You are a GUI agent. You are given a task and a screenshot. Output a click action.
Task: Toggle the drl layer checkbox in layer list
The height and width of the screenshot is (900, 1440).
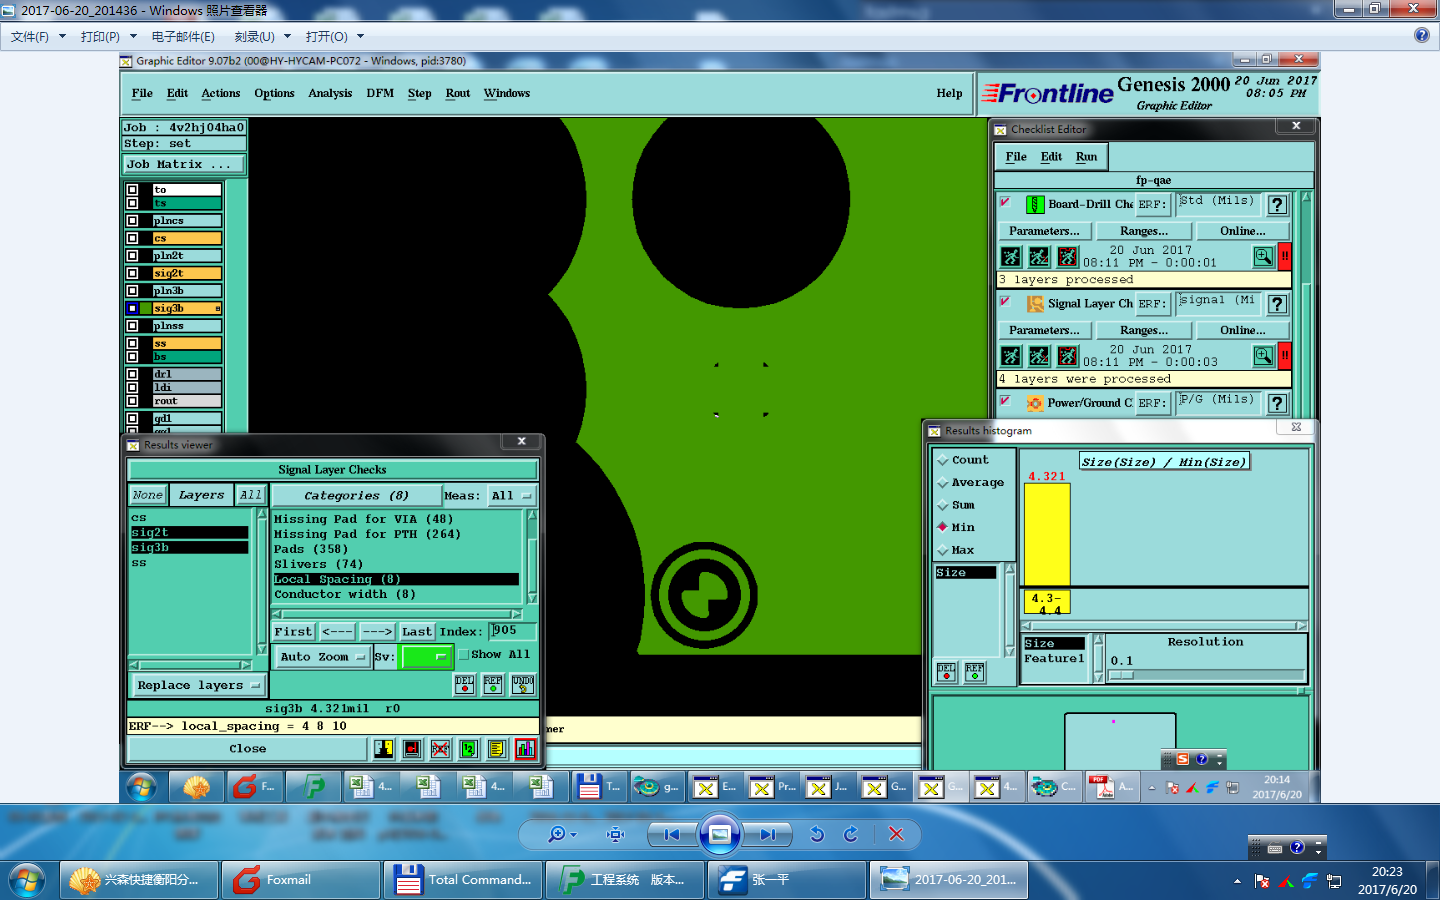pos(132,374)
